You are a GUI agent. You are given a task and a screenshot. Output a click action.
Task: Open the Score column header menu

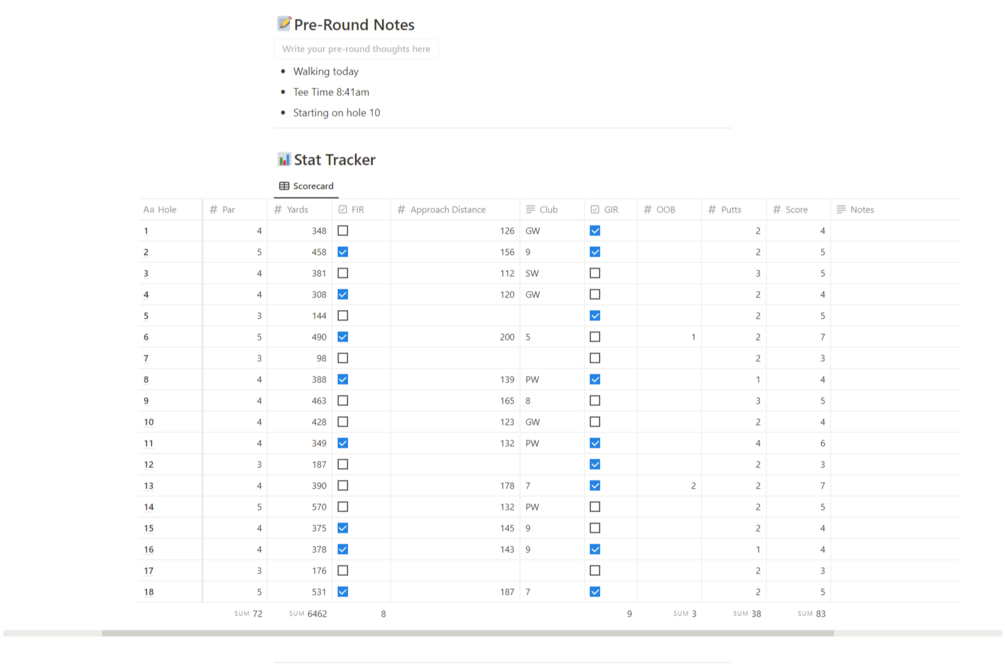point(799,210)
